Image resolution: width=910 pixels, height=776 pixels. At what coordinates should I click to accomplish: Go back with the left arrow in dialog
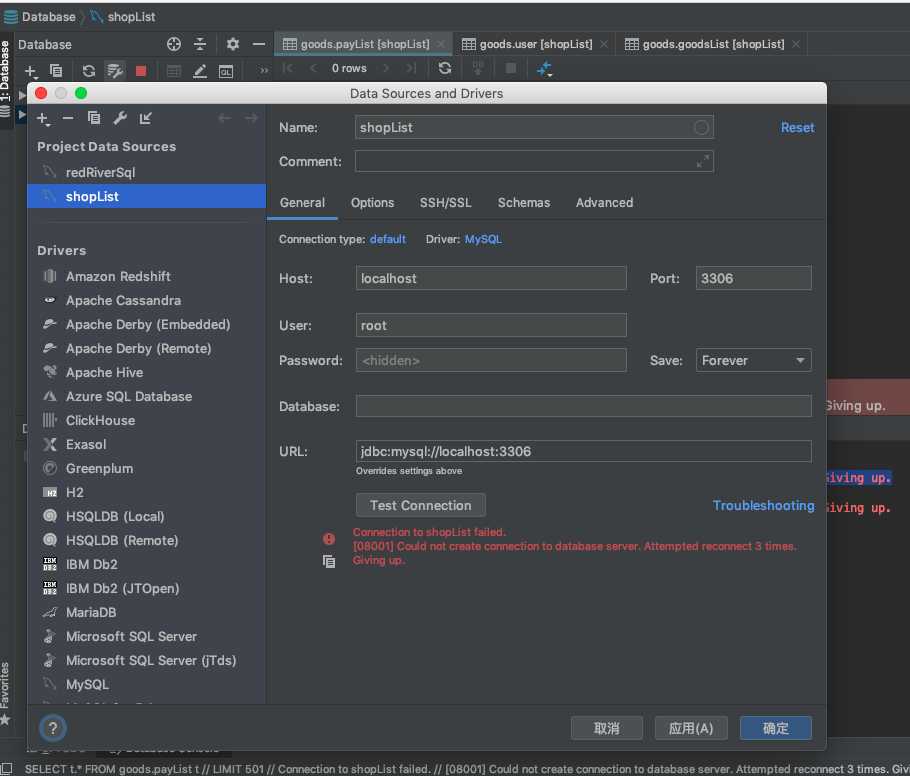225,118
